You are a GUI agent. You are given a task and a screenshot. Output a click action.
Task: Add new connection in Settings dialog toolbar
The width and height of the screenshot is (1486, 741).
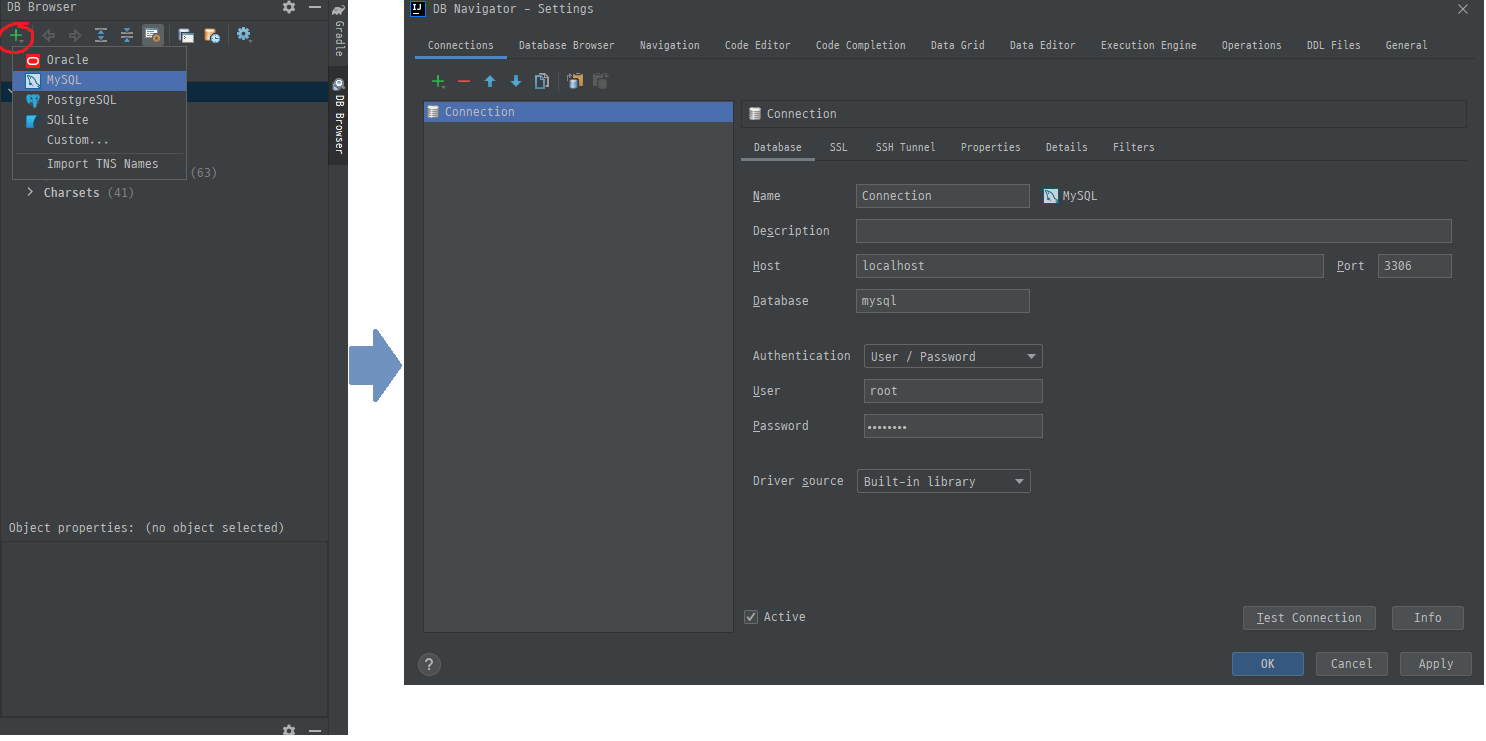[438, 81]
